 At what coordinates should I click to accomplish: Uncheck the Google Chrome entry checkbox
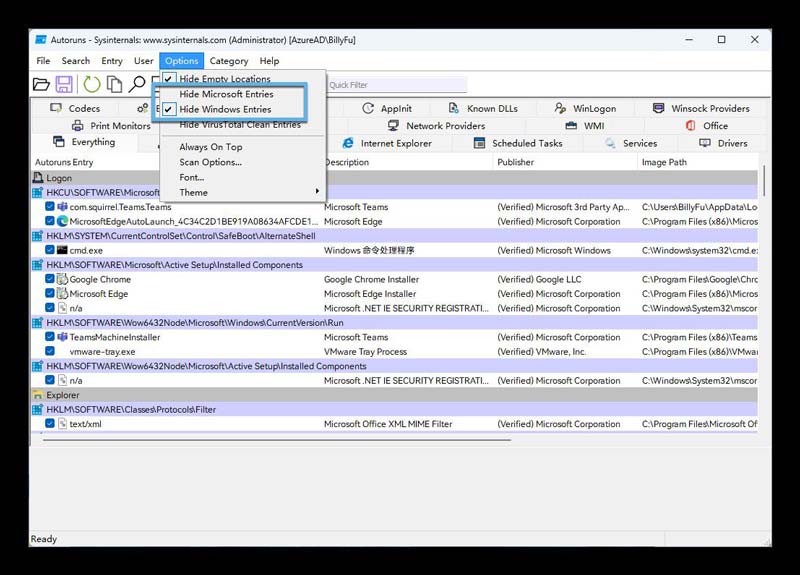coord(49,279)
